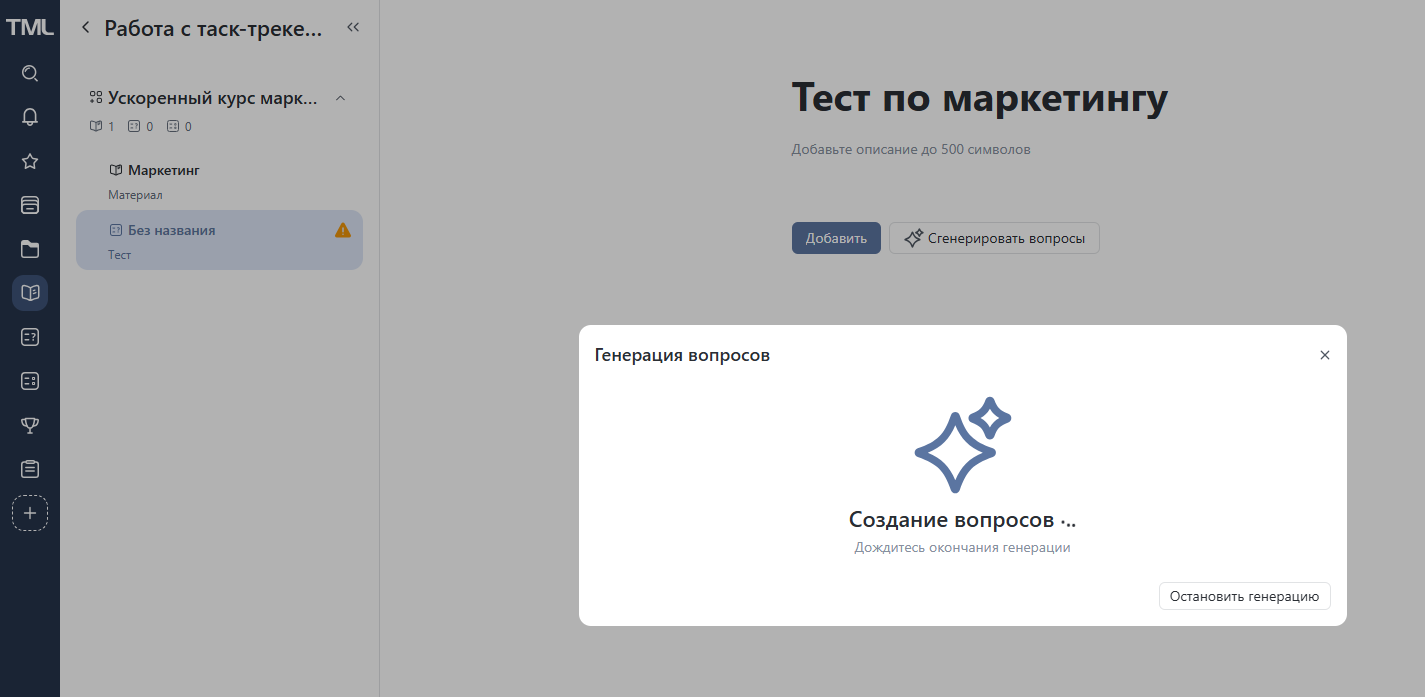Screen dimensions: 1425x697
Task: Open the materials panel via the stacked cards icon
Action: click(30, 205)
